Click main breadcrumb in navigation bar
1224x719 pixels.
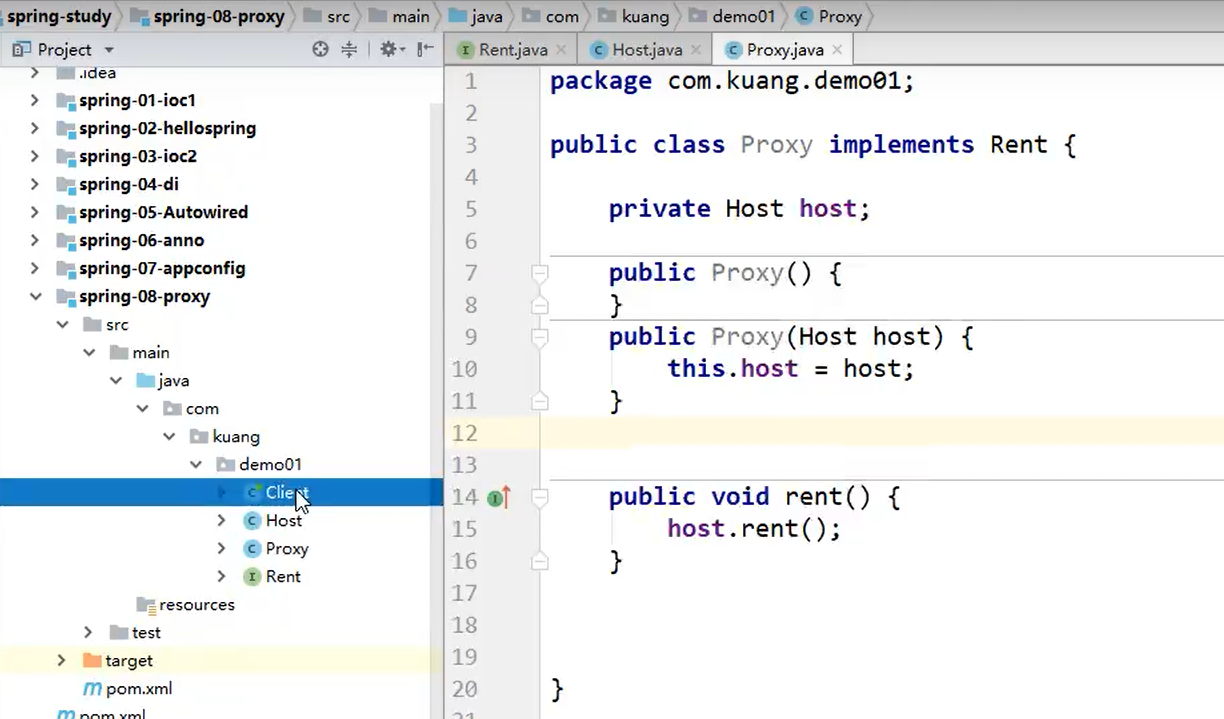[x=399, y=16]
